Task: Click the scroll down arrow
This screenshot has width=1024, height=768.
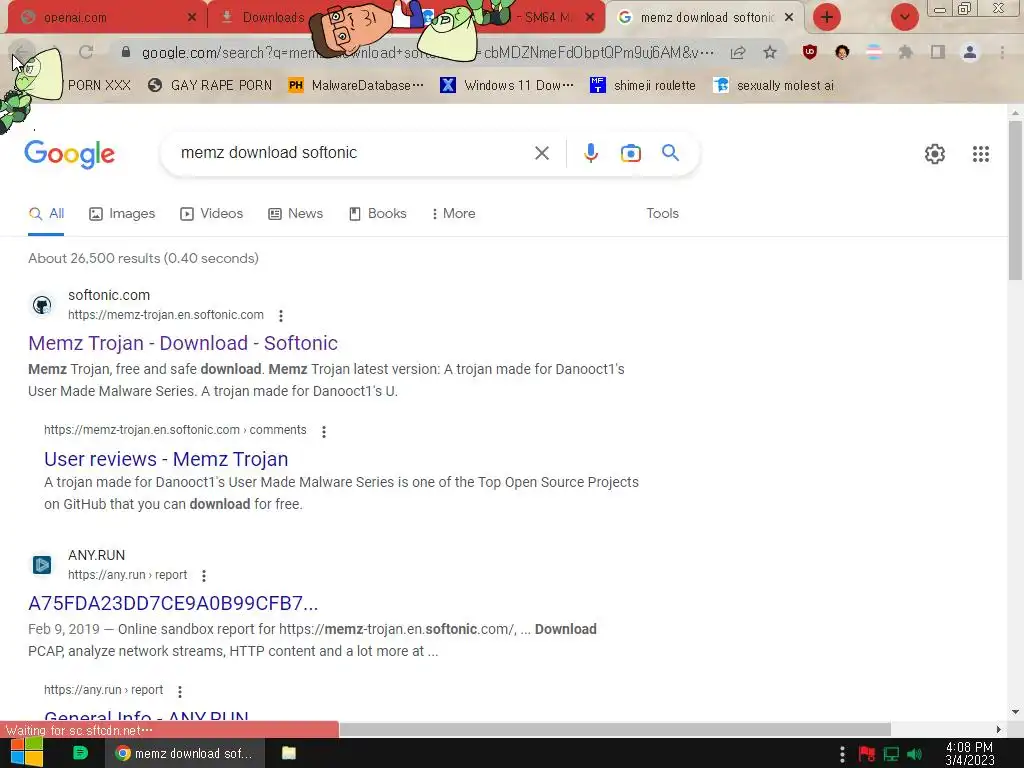Action: [1015, 712]
